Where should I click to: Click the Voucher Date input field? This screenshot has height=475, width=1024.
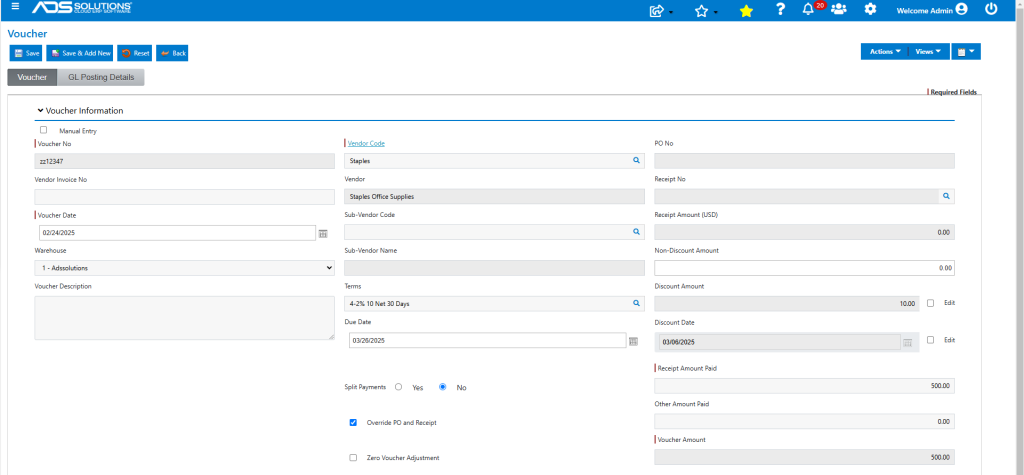point(178,233)
